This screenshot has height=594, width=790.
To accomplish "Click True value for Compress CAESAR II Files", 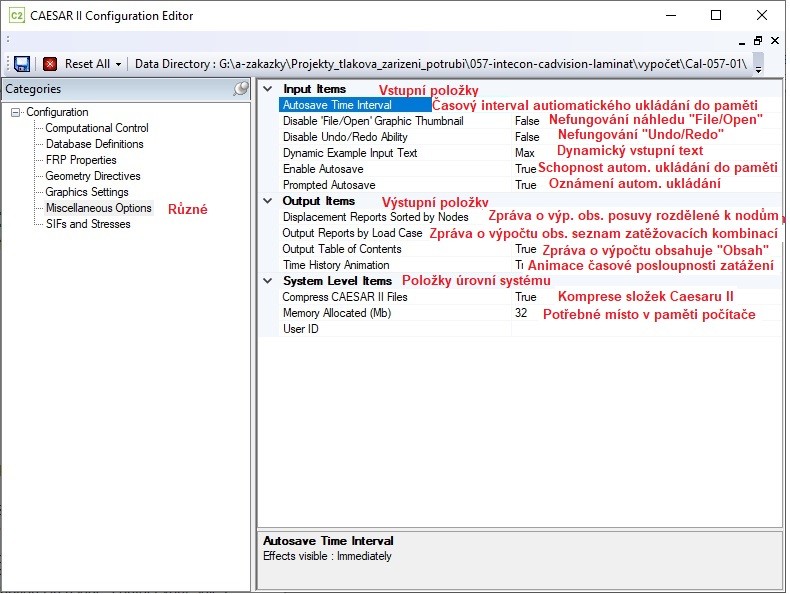I will (525, 297).
